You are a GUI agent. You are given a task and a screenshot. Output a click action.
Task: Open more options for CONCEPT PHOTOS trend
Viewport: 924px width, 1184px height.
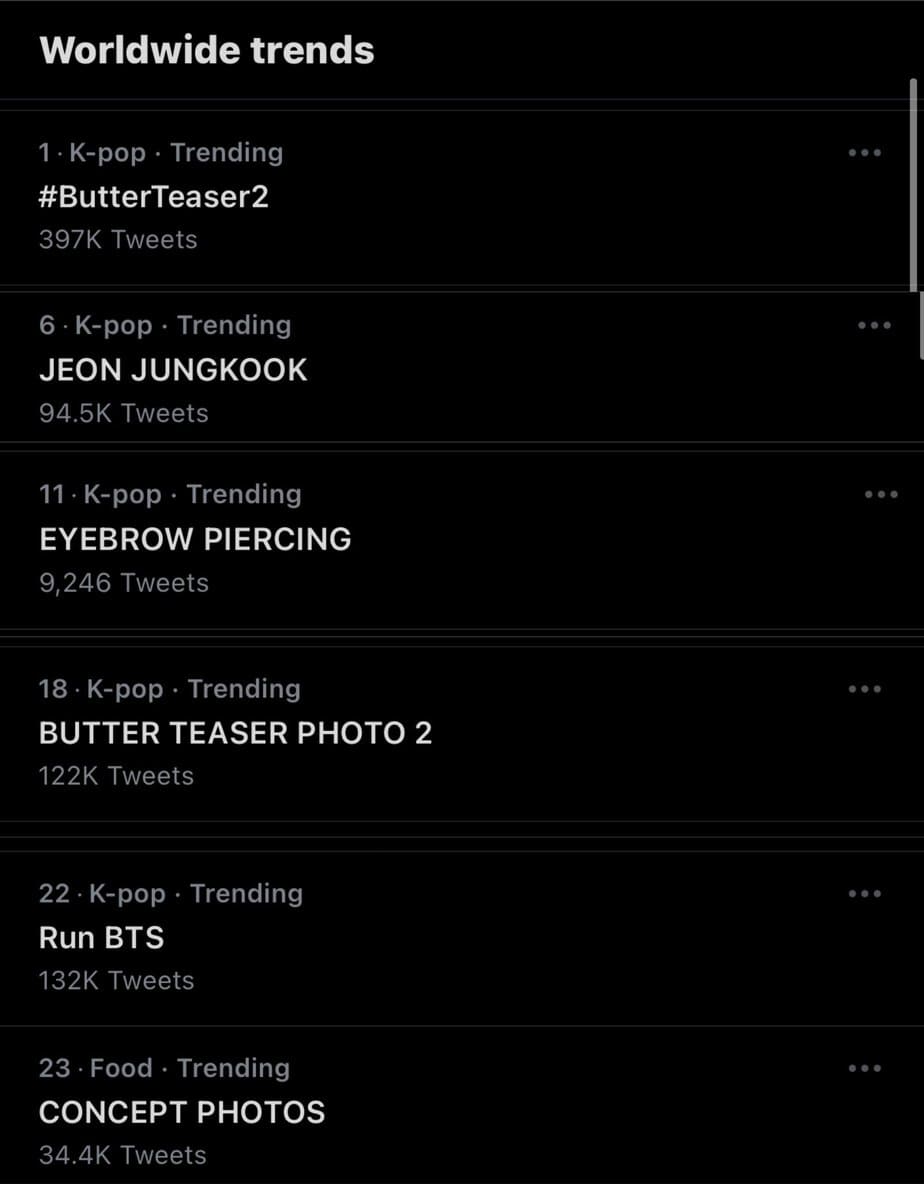pos(864,1069)
